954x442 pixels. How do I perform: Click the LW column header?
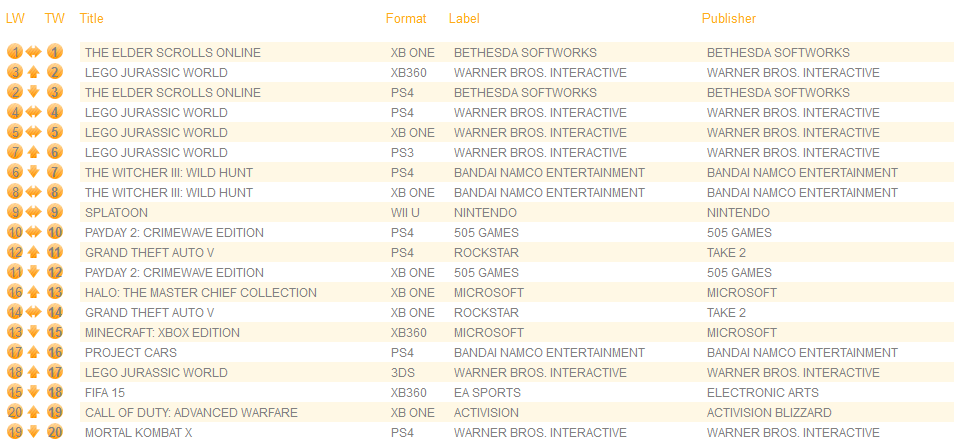coord(15,18)
